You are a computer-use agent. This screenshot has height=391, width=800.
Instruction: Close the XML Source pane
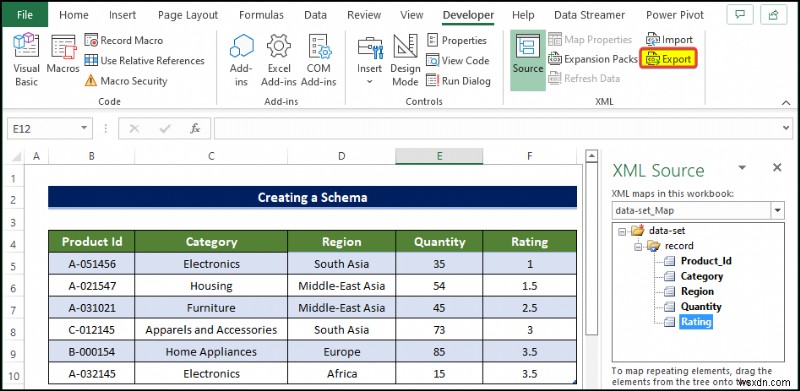pyautogui.click(x=777, y=167)
